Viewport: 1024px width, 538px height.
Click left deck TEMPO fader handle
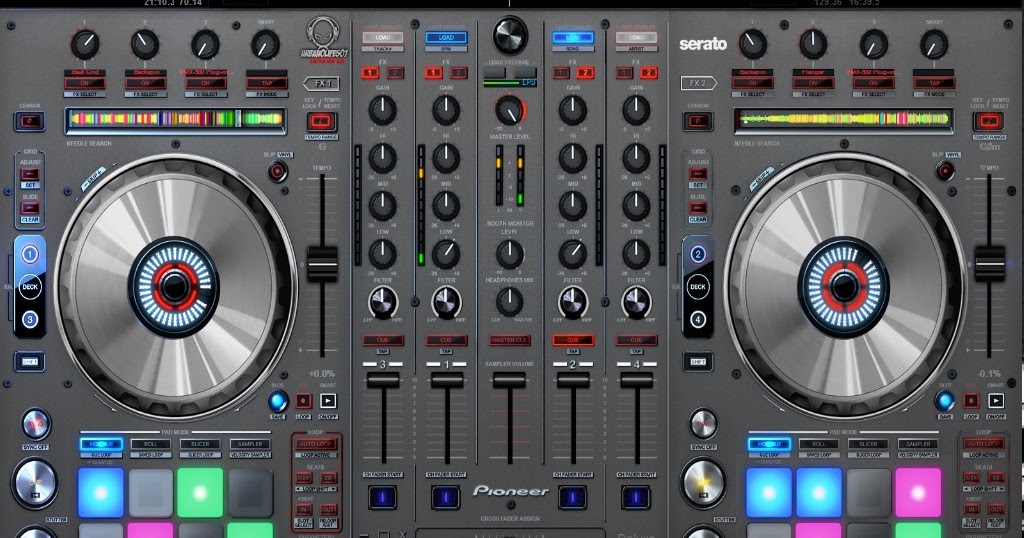(323, 264)
